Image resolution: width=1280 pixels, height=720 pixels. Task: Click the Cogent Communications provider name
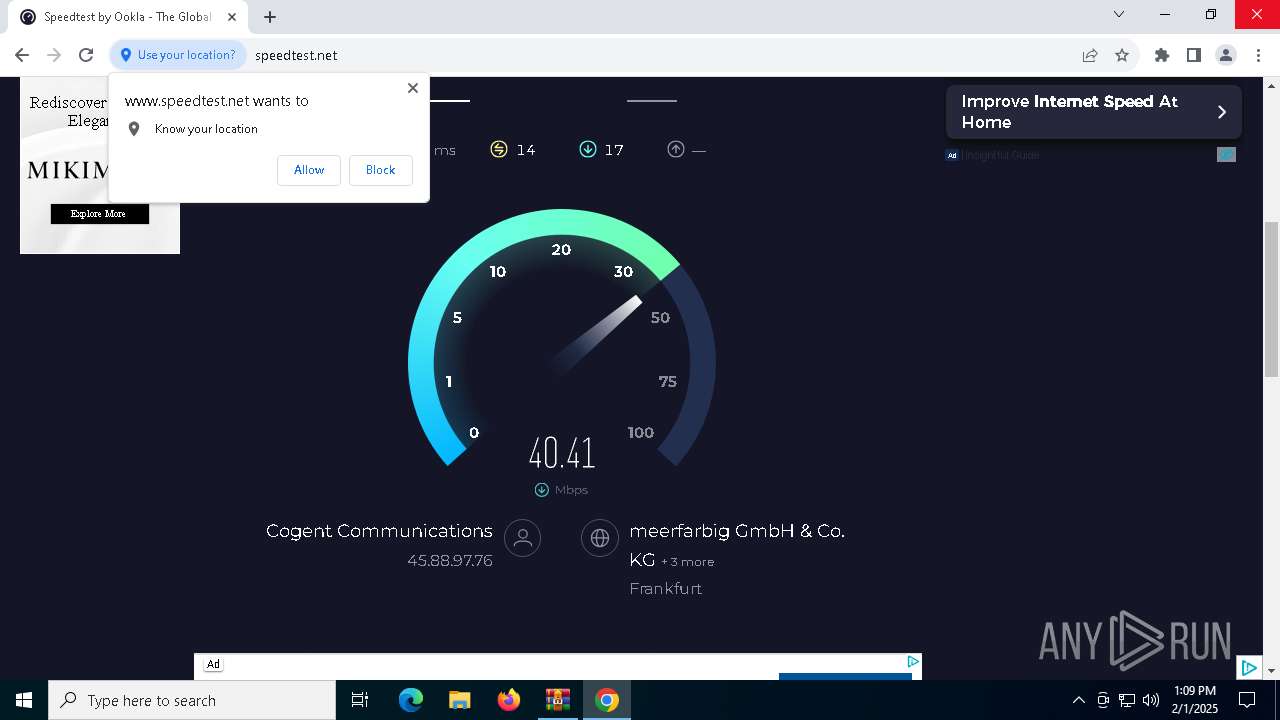point(379,531)
